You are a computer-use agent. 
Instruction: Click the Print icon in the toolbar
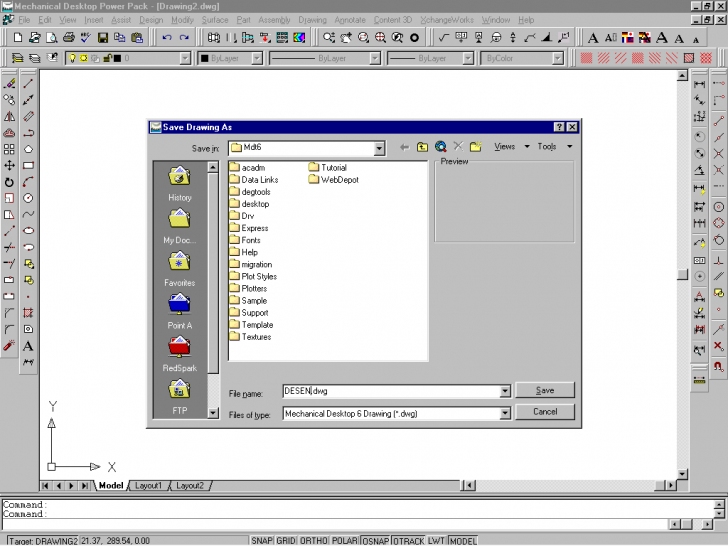click(x=69, y=38)
